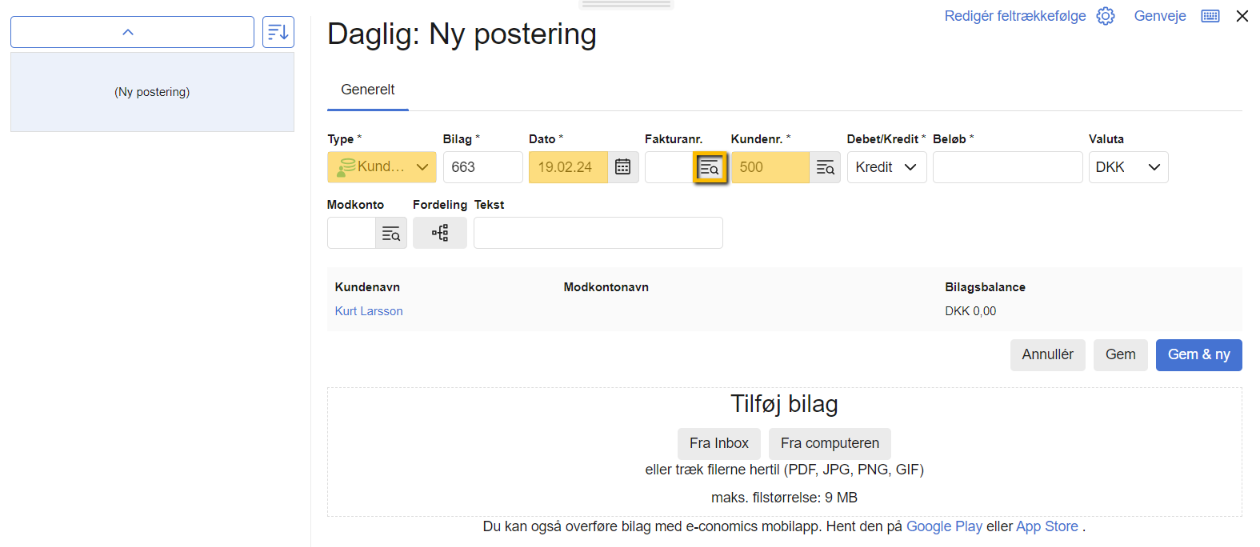Screen dimensions: 1260x547
Task: Click into the Beløb amount field
Action: tap(1007, 168)
